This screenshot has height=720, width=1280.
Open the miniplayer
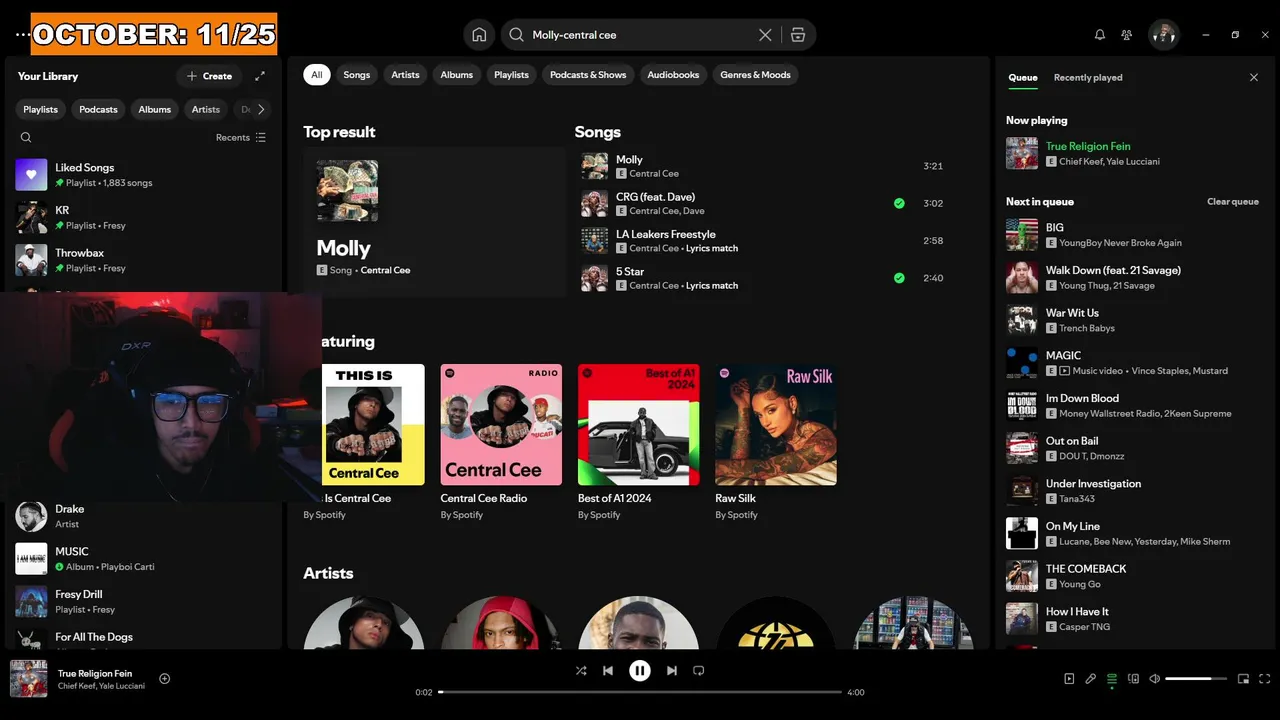point(1244,679)
